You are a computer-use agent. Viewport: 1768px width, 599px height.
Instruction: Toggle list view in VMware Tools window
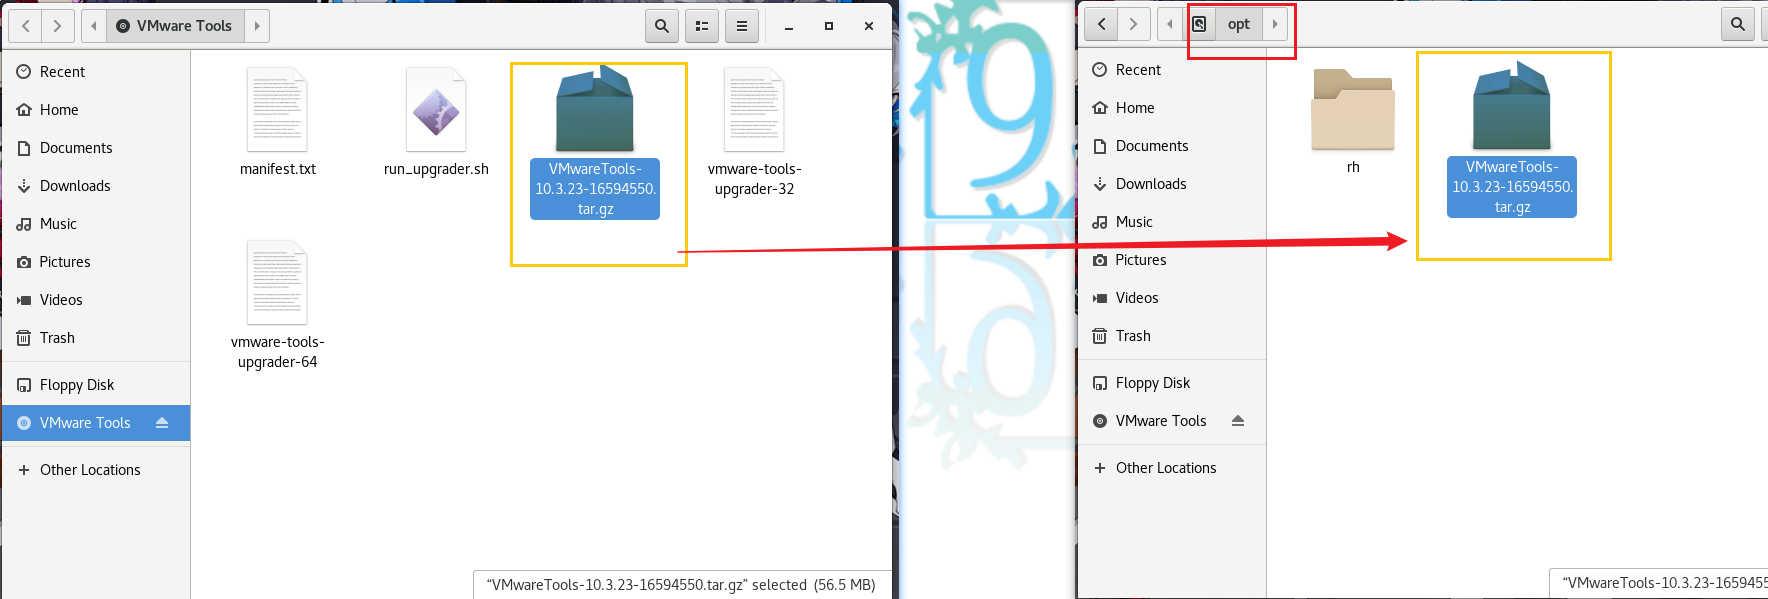[702, 26]
